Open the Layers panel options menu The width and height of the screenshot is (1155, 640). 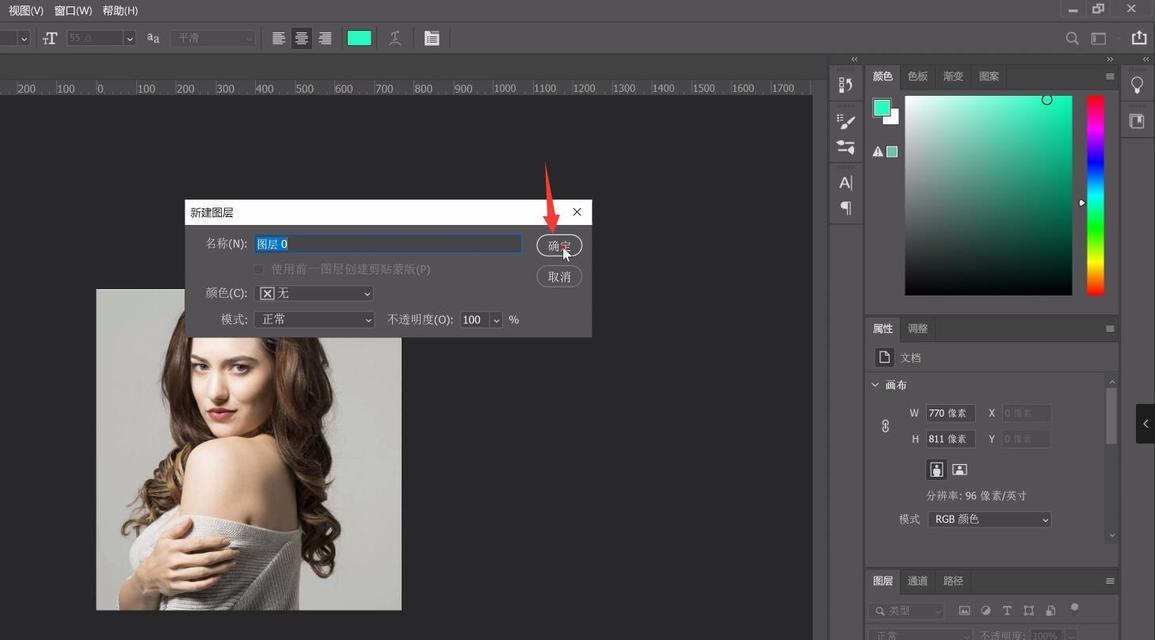pyautogui.click(x=1109, y=581)
